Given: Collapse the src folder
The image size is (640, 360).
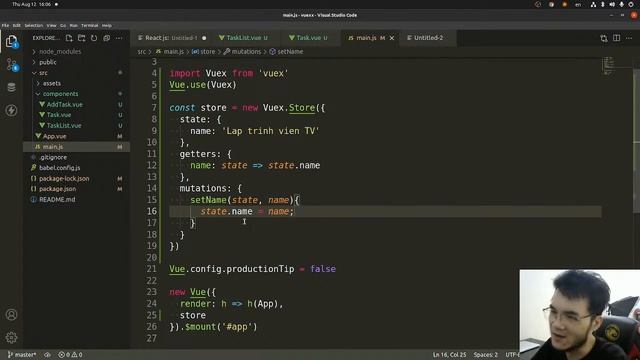Looking at the screenshot, I should (43, 73).
